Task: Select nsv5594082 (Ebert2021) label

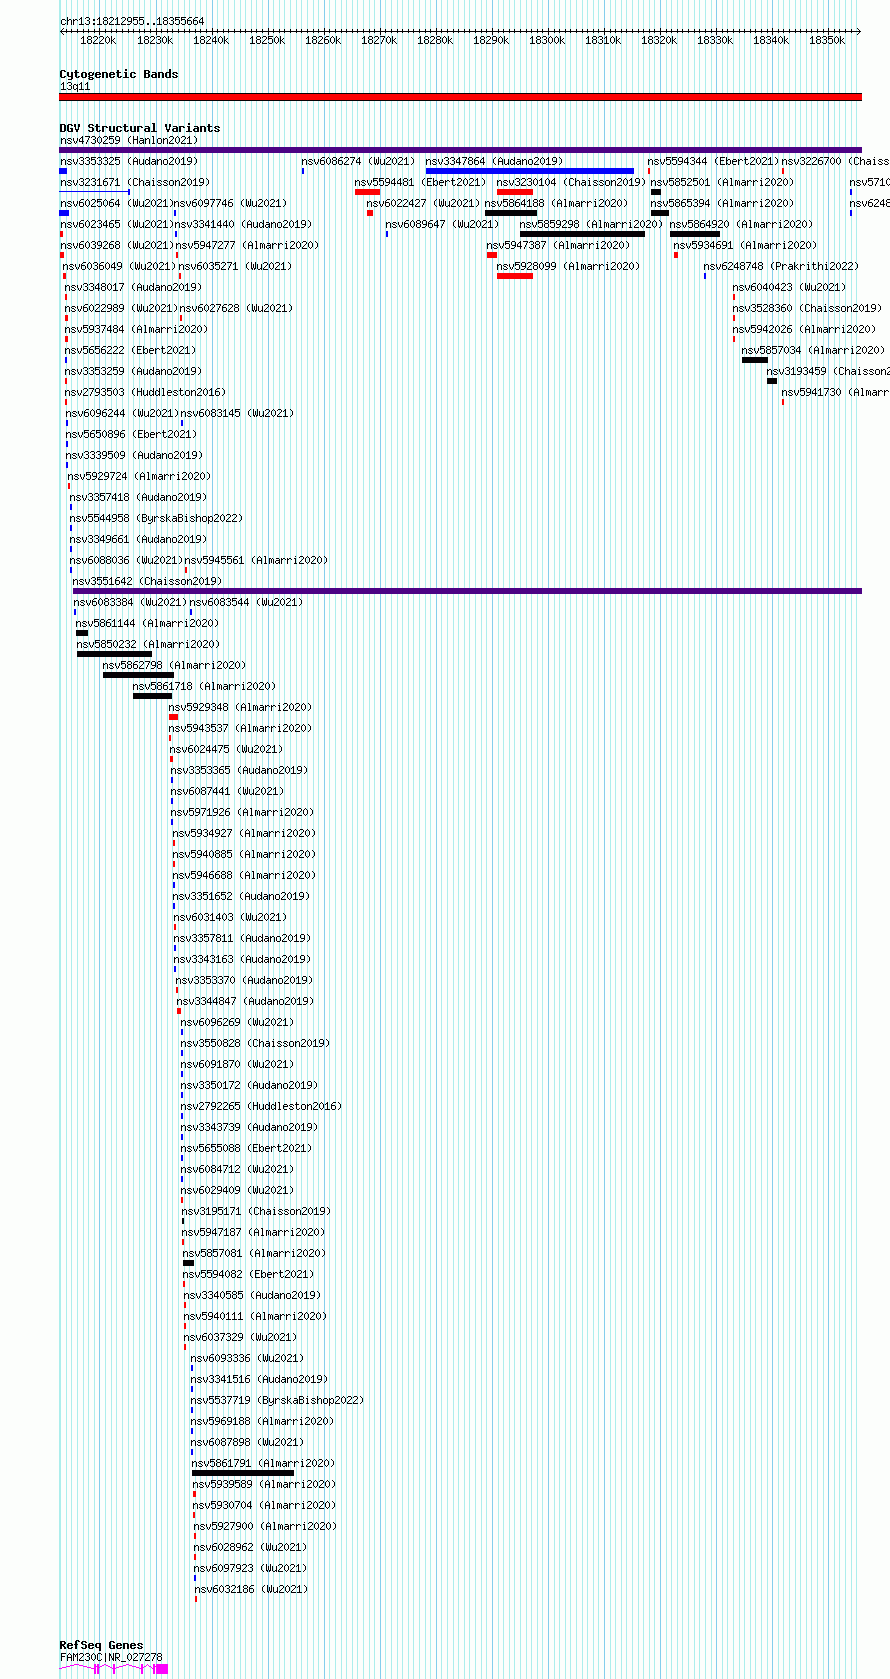Action: pyautogui.click(x=248, y=1274)
